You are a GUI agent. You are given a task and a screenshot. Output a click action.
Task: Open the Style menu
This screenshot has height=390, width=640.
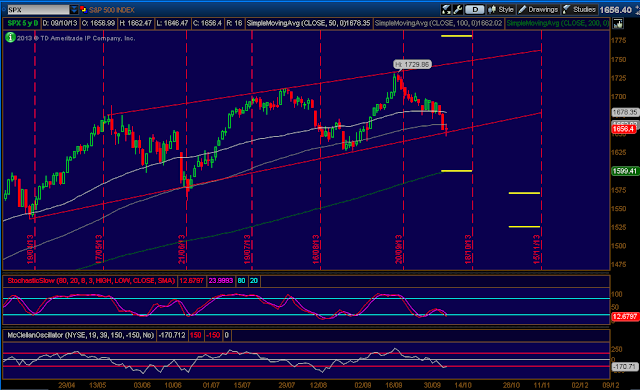tap(501, 9)
